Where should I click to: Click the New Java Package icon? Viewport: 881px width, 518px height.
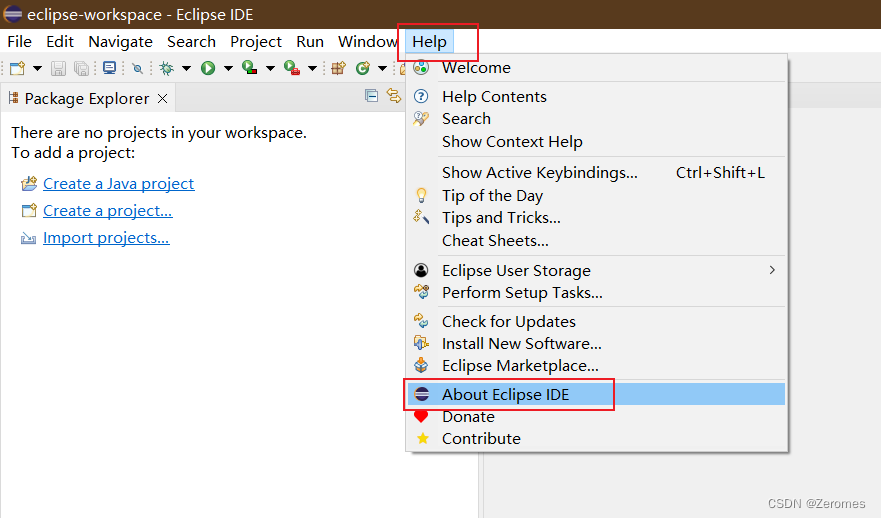click(338, 69)
